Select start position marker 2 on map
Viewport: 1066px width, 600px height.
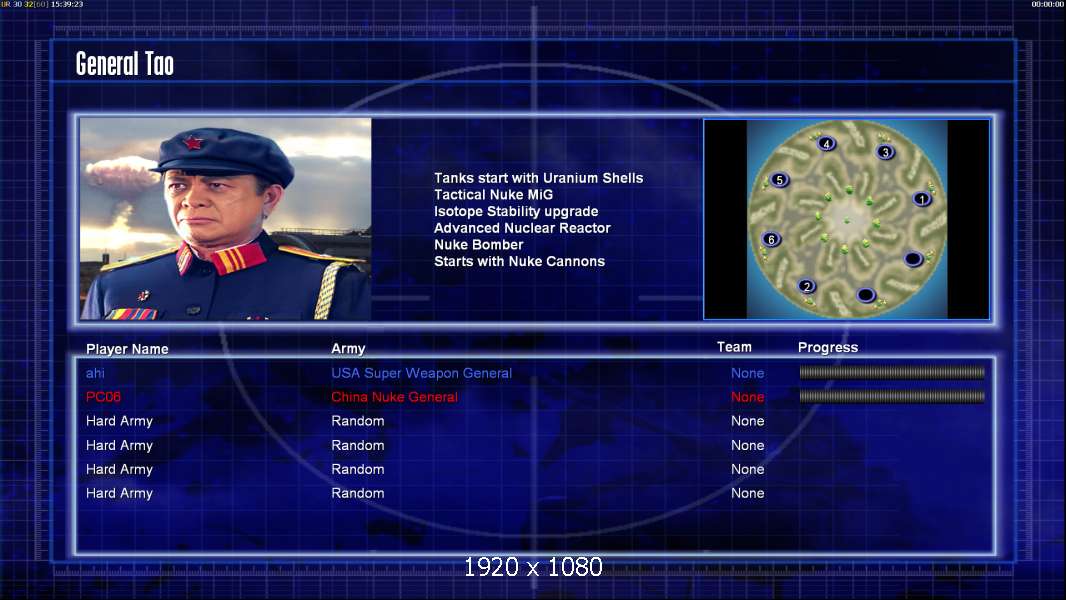tap(807, 286)
